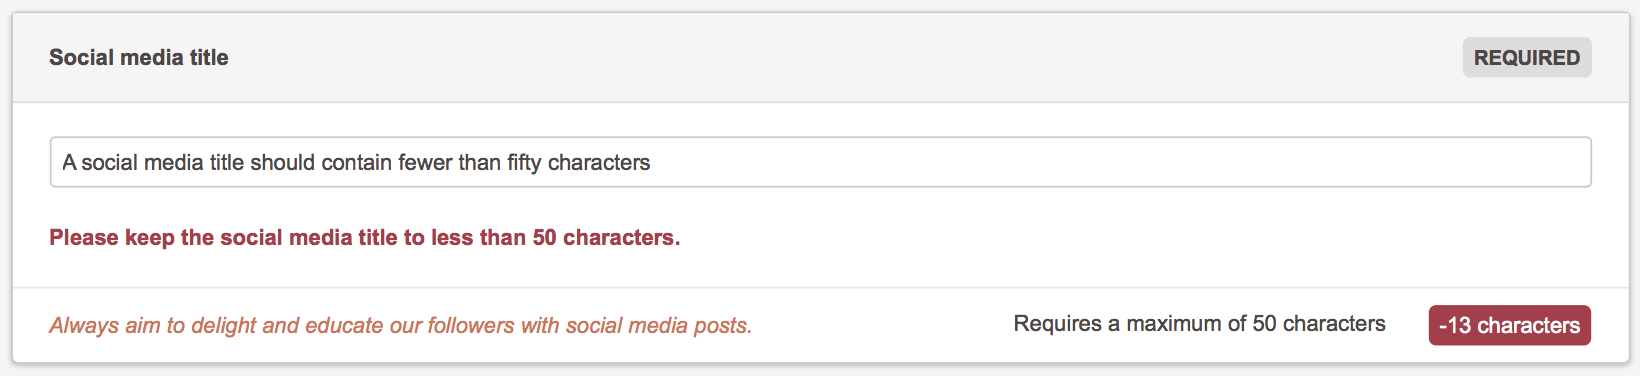Click the italic 'Always aim to delight' hint
1640x376 pixels.
tap(400, 326)
